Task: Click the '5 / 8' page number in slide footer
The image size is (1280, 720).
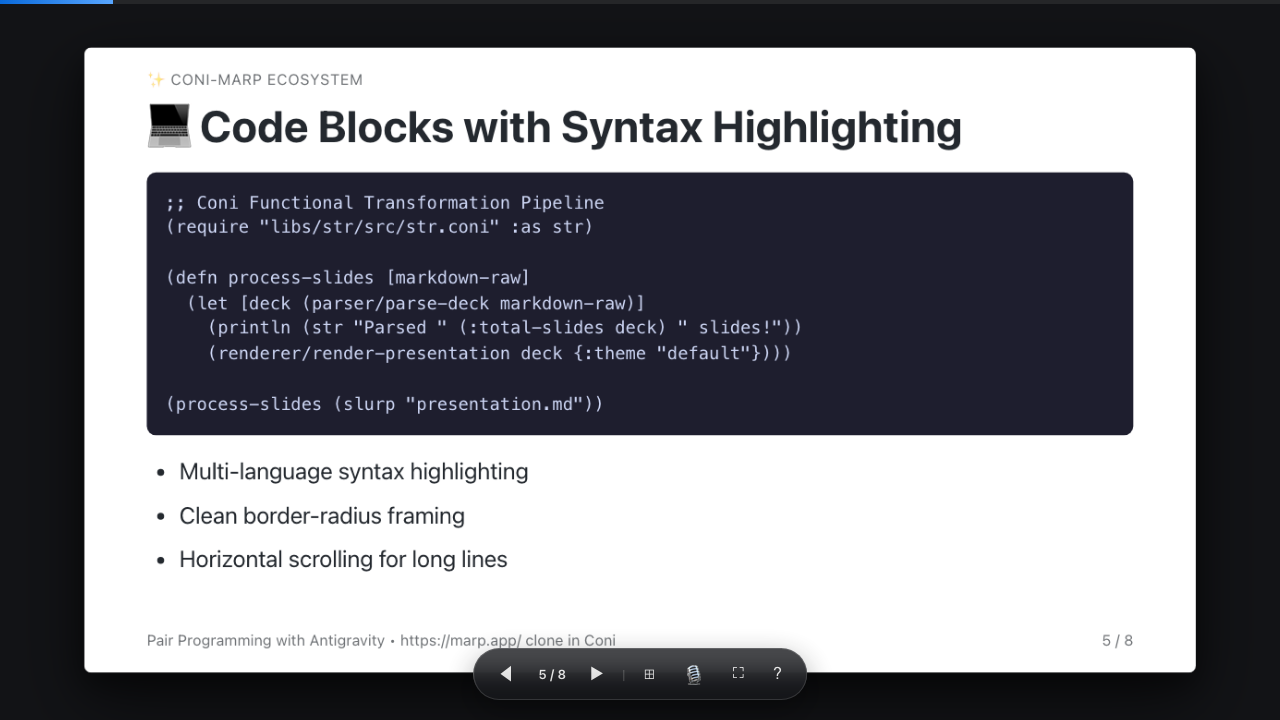Action: 1118,640
